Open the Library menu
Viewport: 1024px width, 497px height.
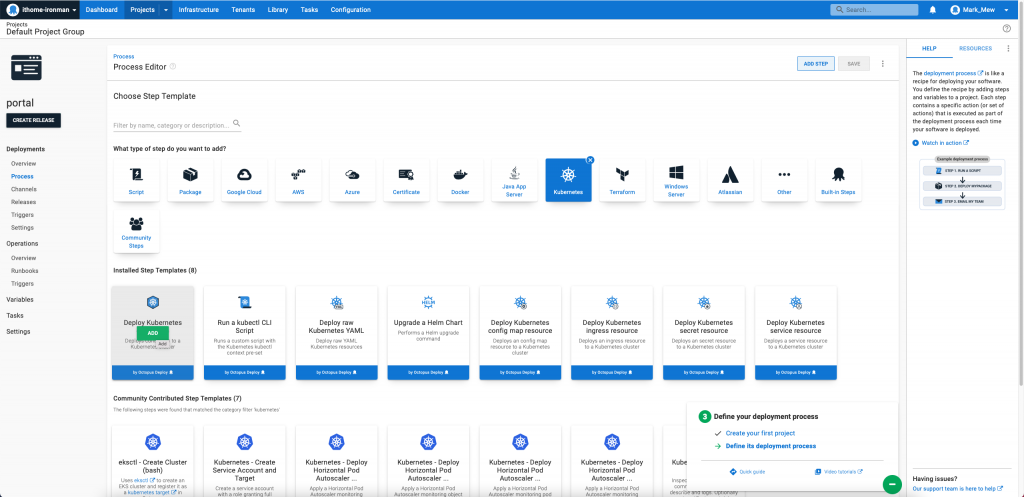pos(278,10)
